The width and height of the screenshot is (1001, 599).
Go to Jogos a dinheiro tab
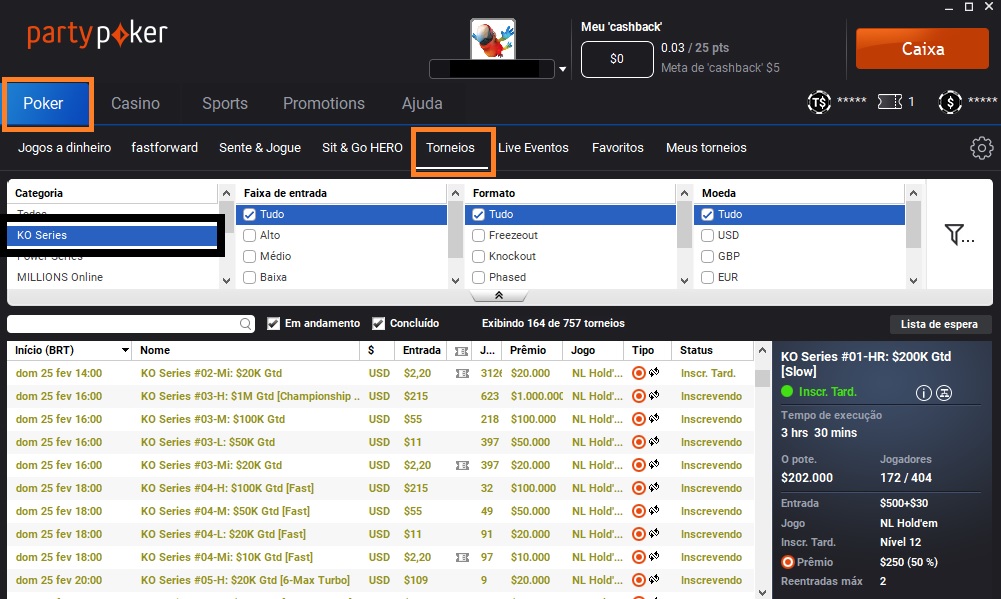[64, 148]
